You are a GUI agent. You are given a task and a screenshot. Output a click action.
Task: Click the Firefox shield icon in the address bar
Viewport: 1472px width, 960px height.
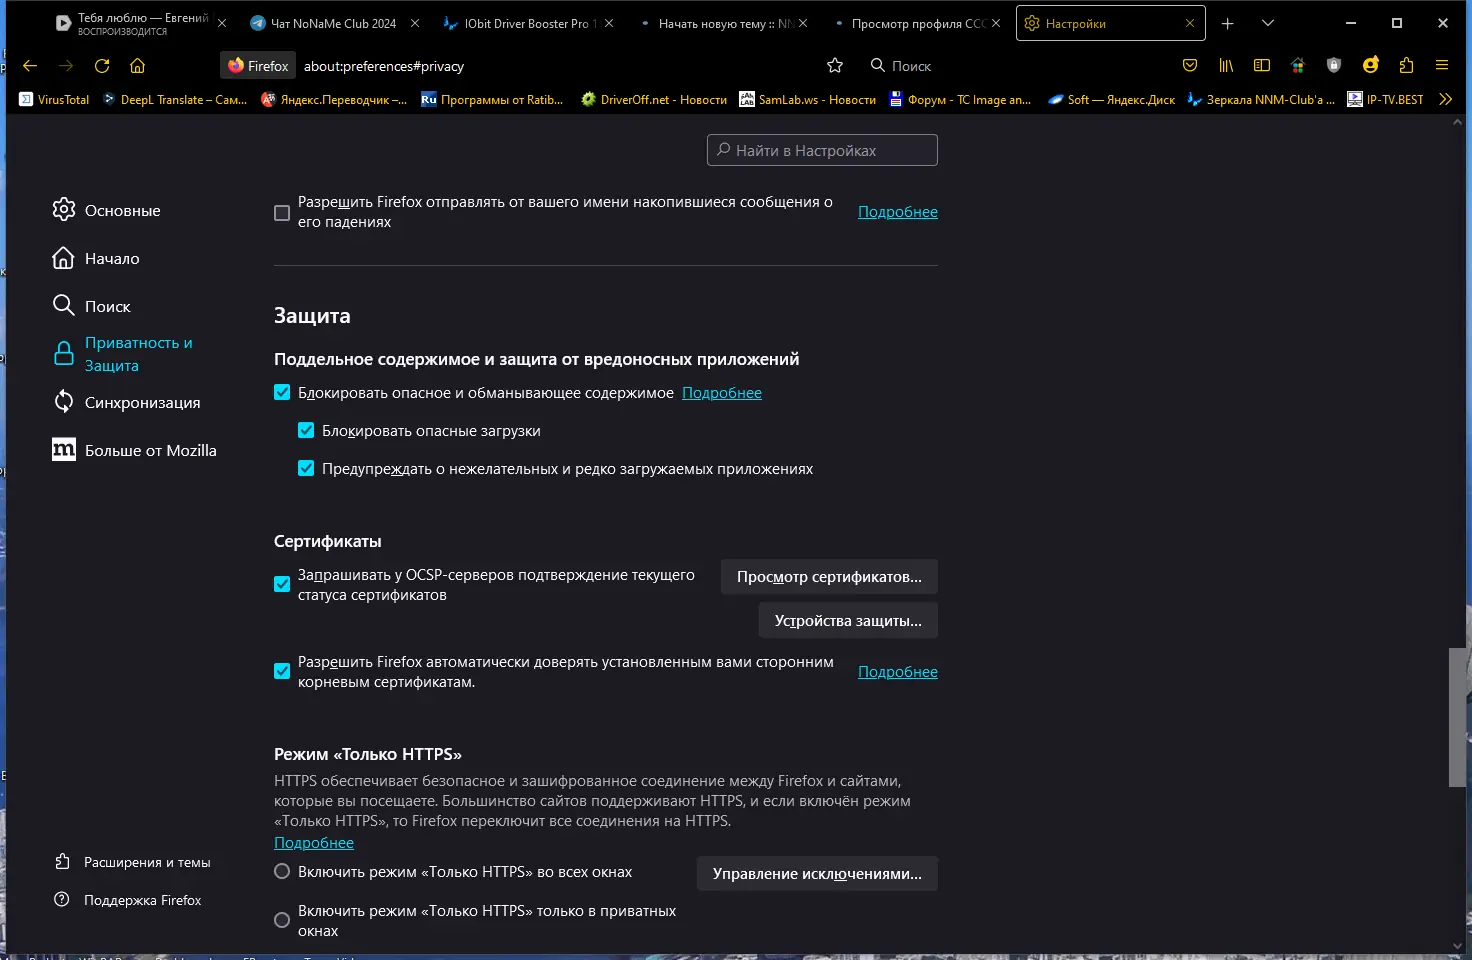tap(236, 65)
